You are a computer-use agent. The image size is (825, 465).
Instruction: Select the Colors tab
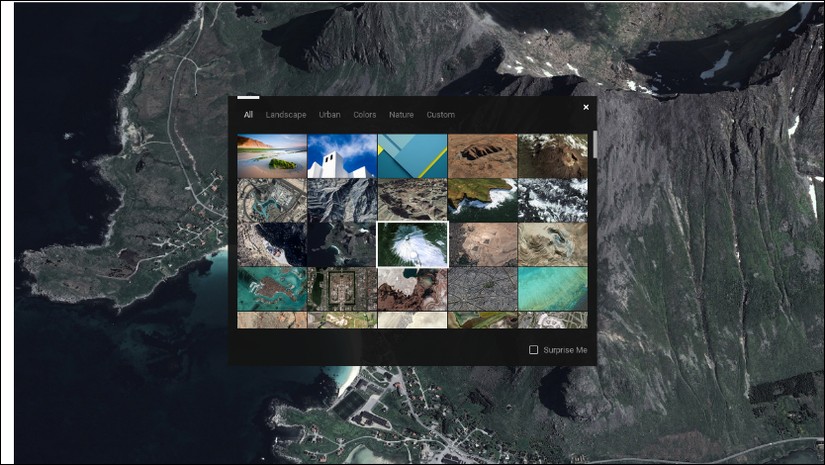point(365,115)
